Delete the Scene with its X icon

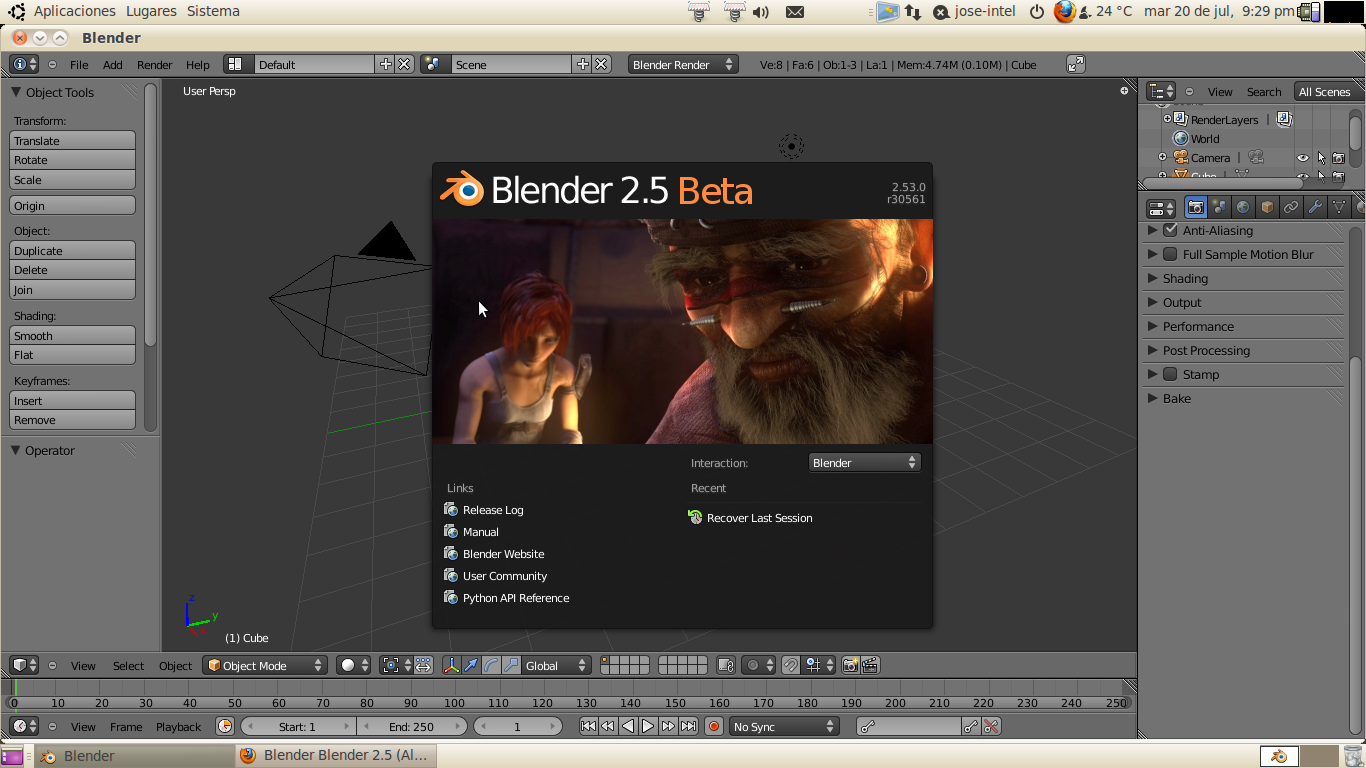(601, 64)
